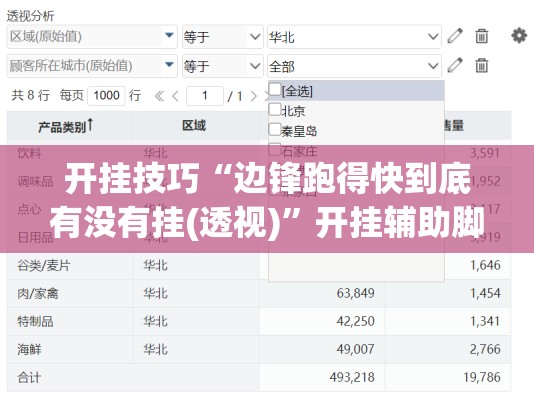534x399 pixels.
Task: Check the 北京 checkbox
Action: click(275, 109)
